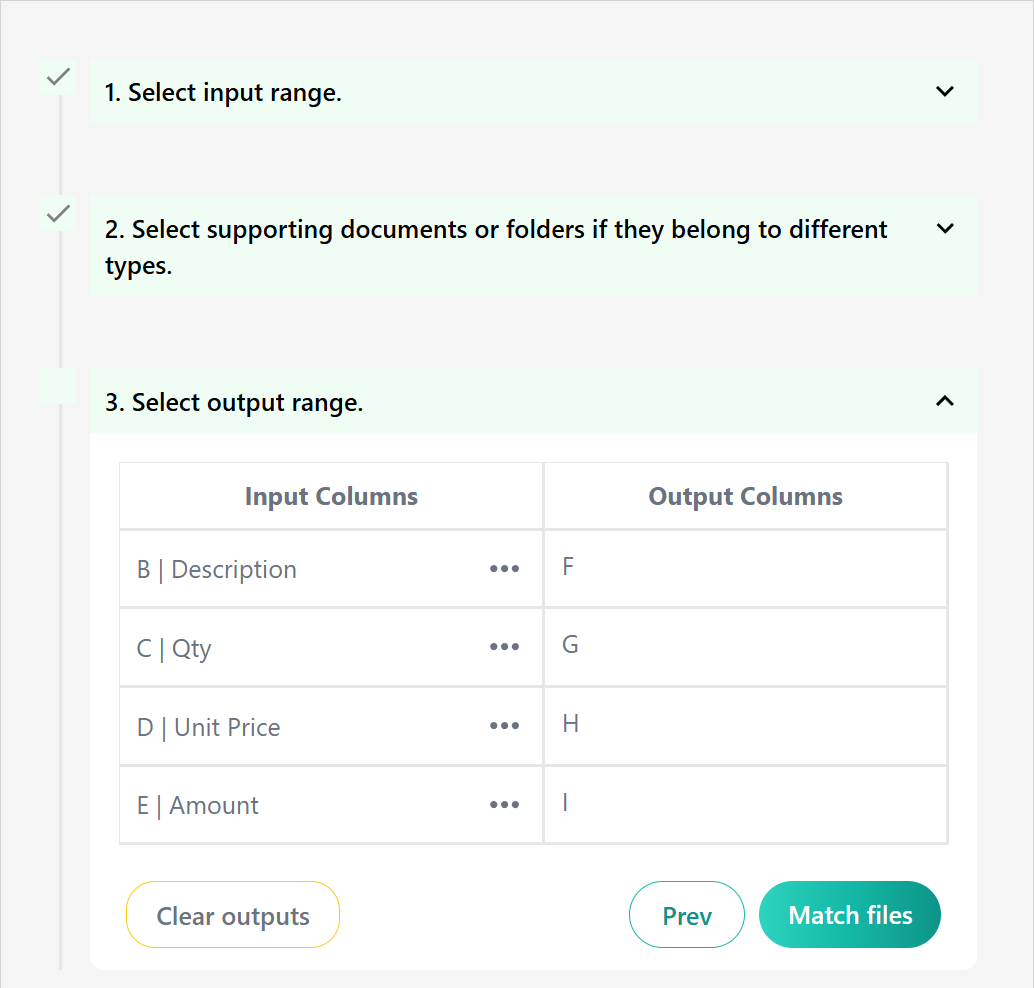
Task: Click step 2 completed checkmark icon
Action: point(59,213)
